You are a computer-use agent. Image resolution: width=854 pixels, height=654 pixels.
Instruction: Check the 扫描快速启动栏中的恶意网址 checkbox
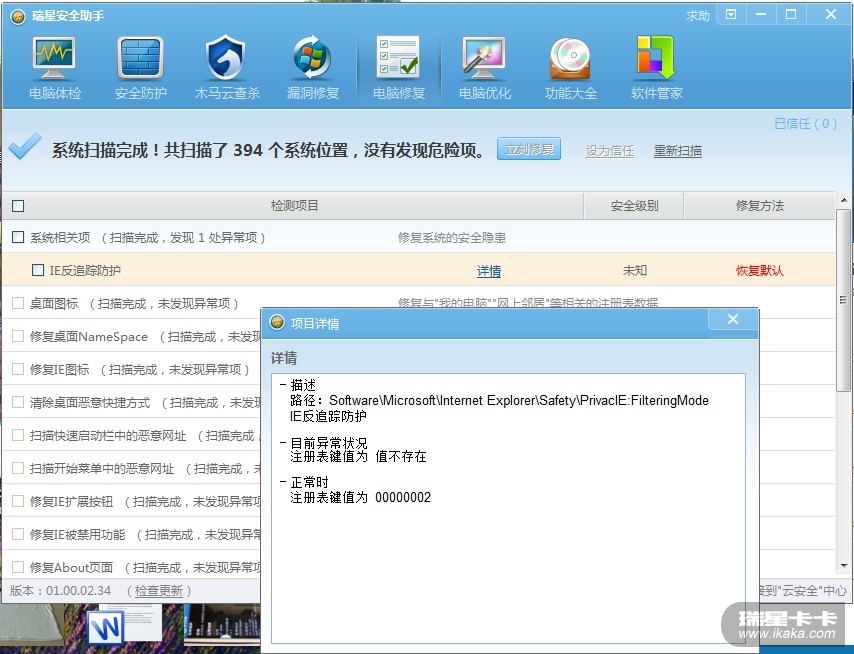[18, 435]
